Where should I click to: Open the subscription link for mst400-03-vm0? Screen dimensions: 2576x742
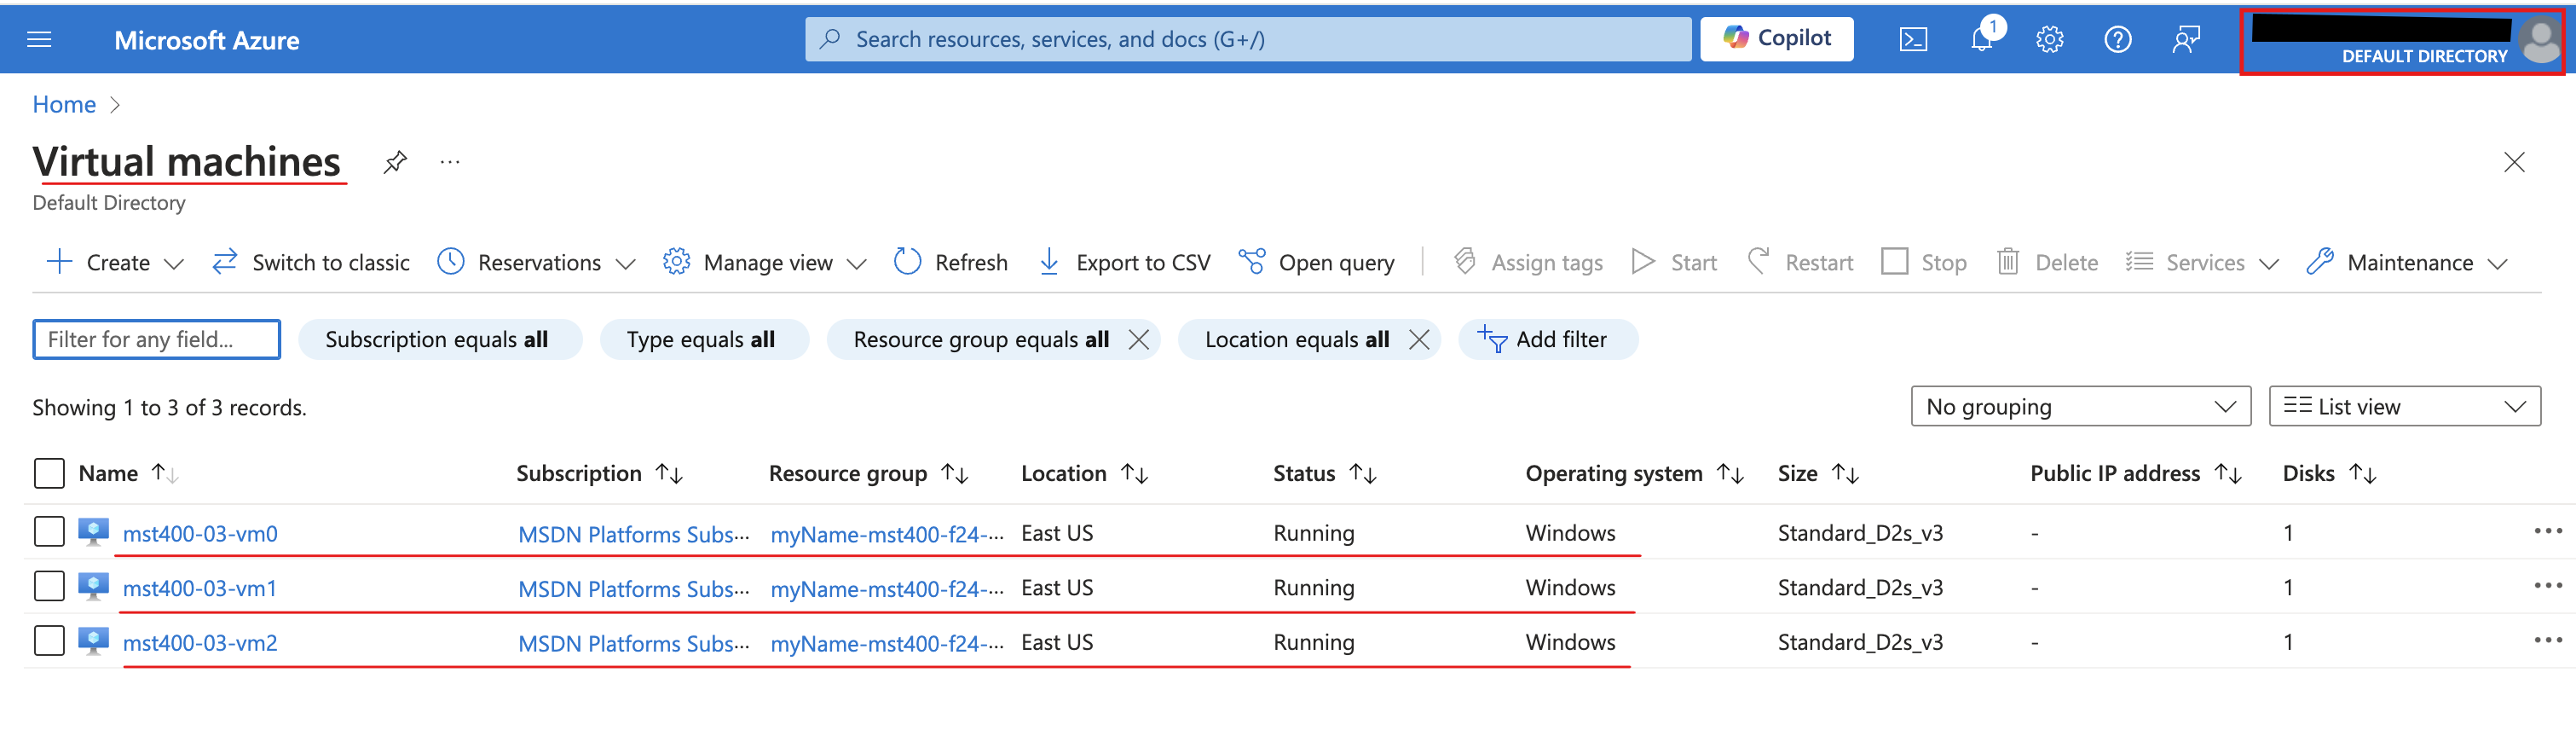(x=634, y=534)
